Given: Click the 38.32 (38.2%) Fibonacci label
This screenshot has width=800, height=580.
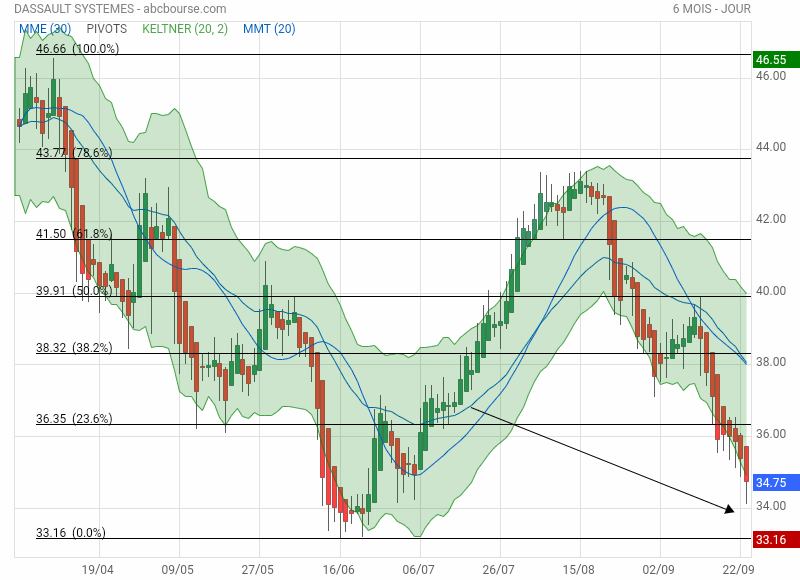Looking at the screenshot, I should pyautogui.click(x=74, y=348).
